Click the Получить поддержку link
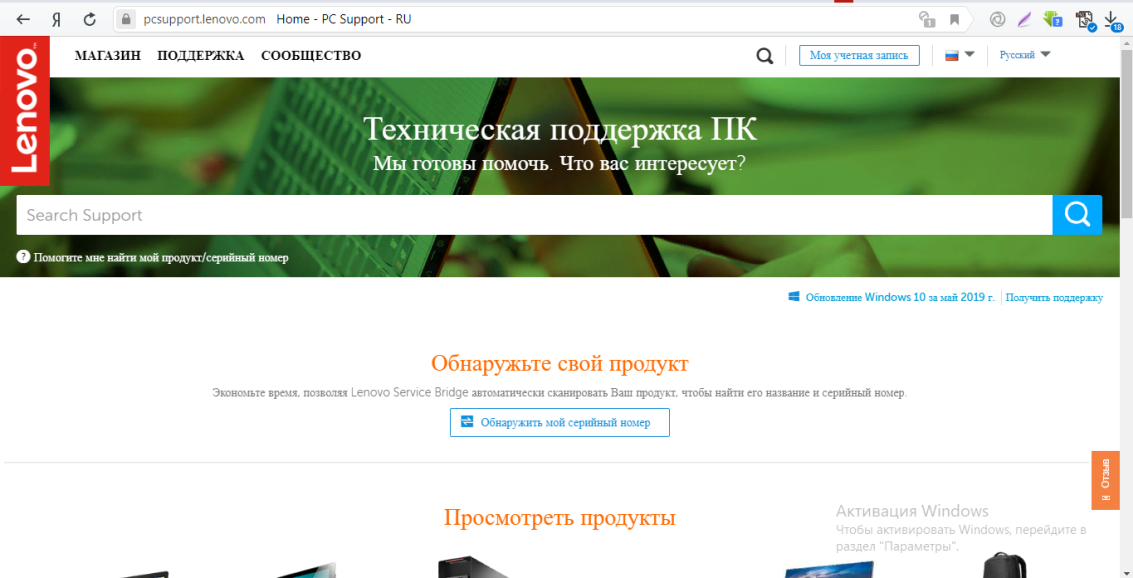 [1054, 297]
